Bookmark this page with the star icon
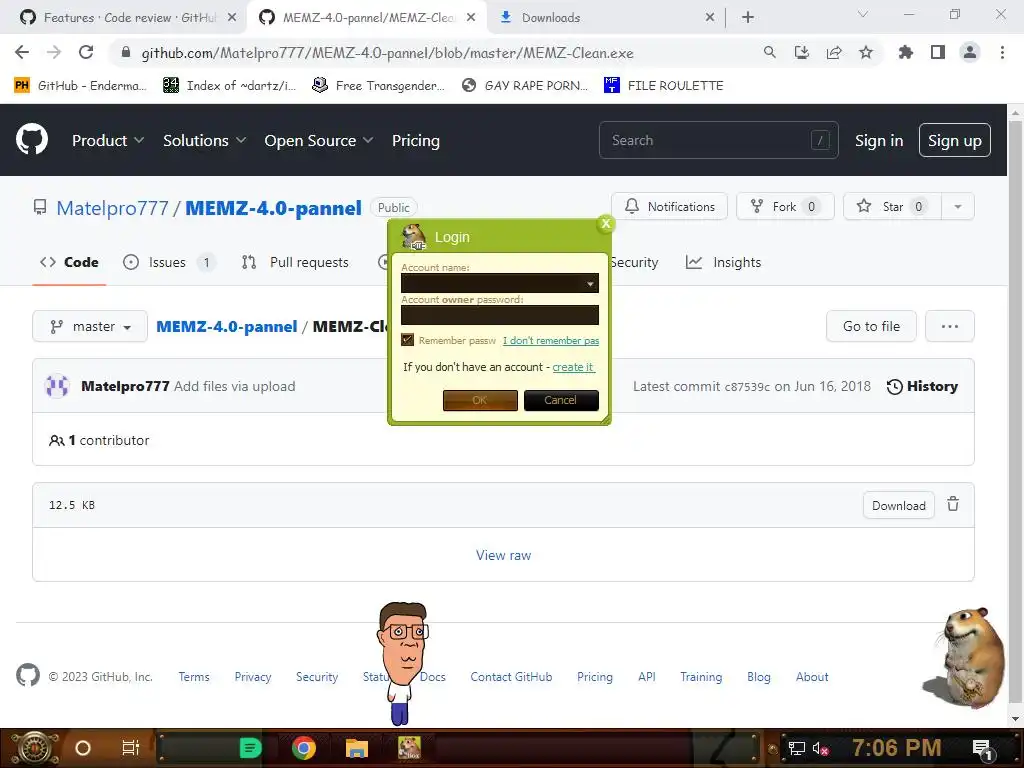The image size is (1024, 768). coord(866,52)
